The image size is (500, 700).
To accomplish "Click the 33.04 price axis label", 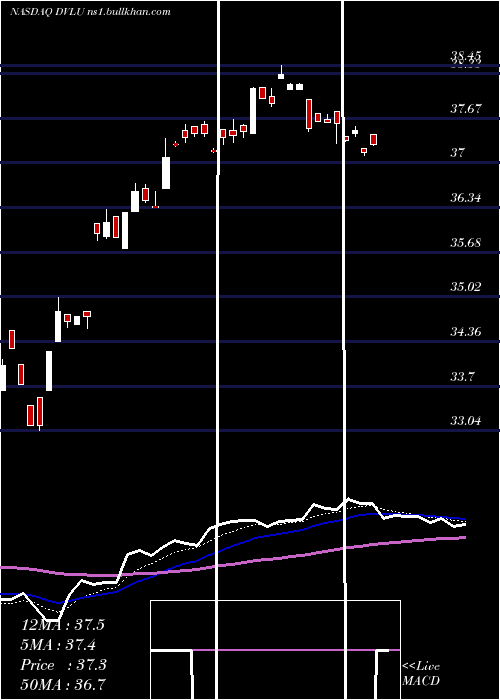I will (466, 421).
